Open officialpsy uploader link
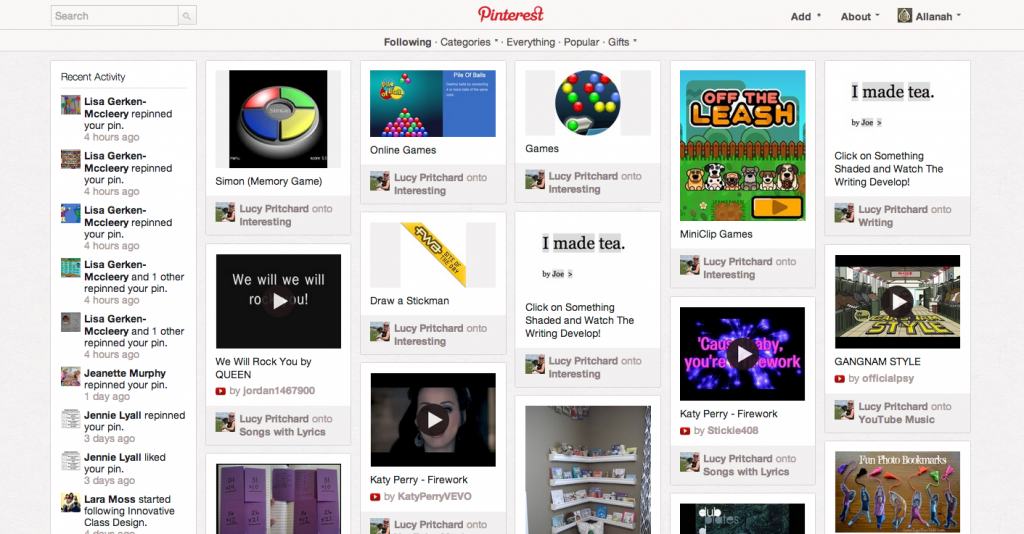 click(888, 378)
